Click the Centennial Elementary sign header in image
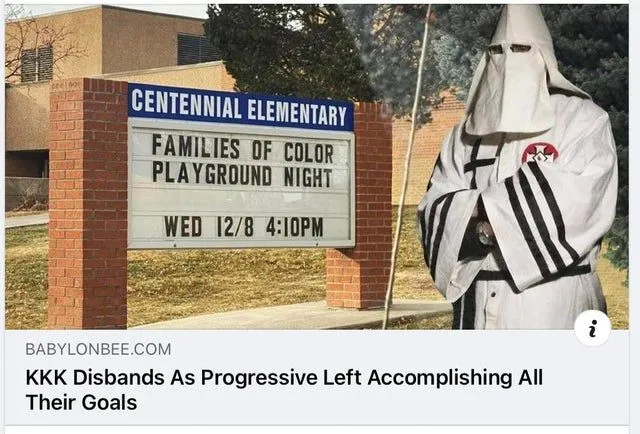Image resolution: width=640 pixels, height=434 pixels. [x=241, y=107]
